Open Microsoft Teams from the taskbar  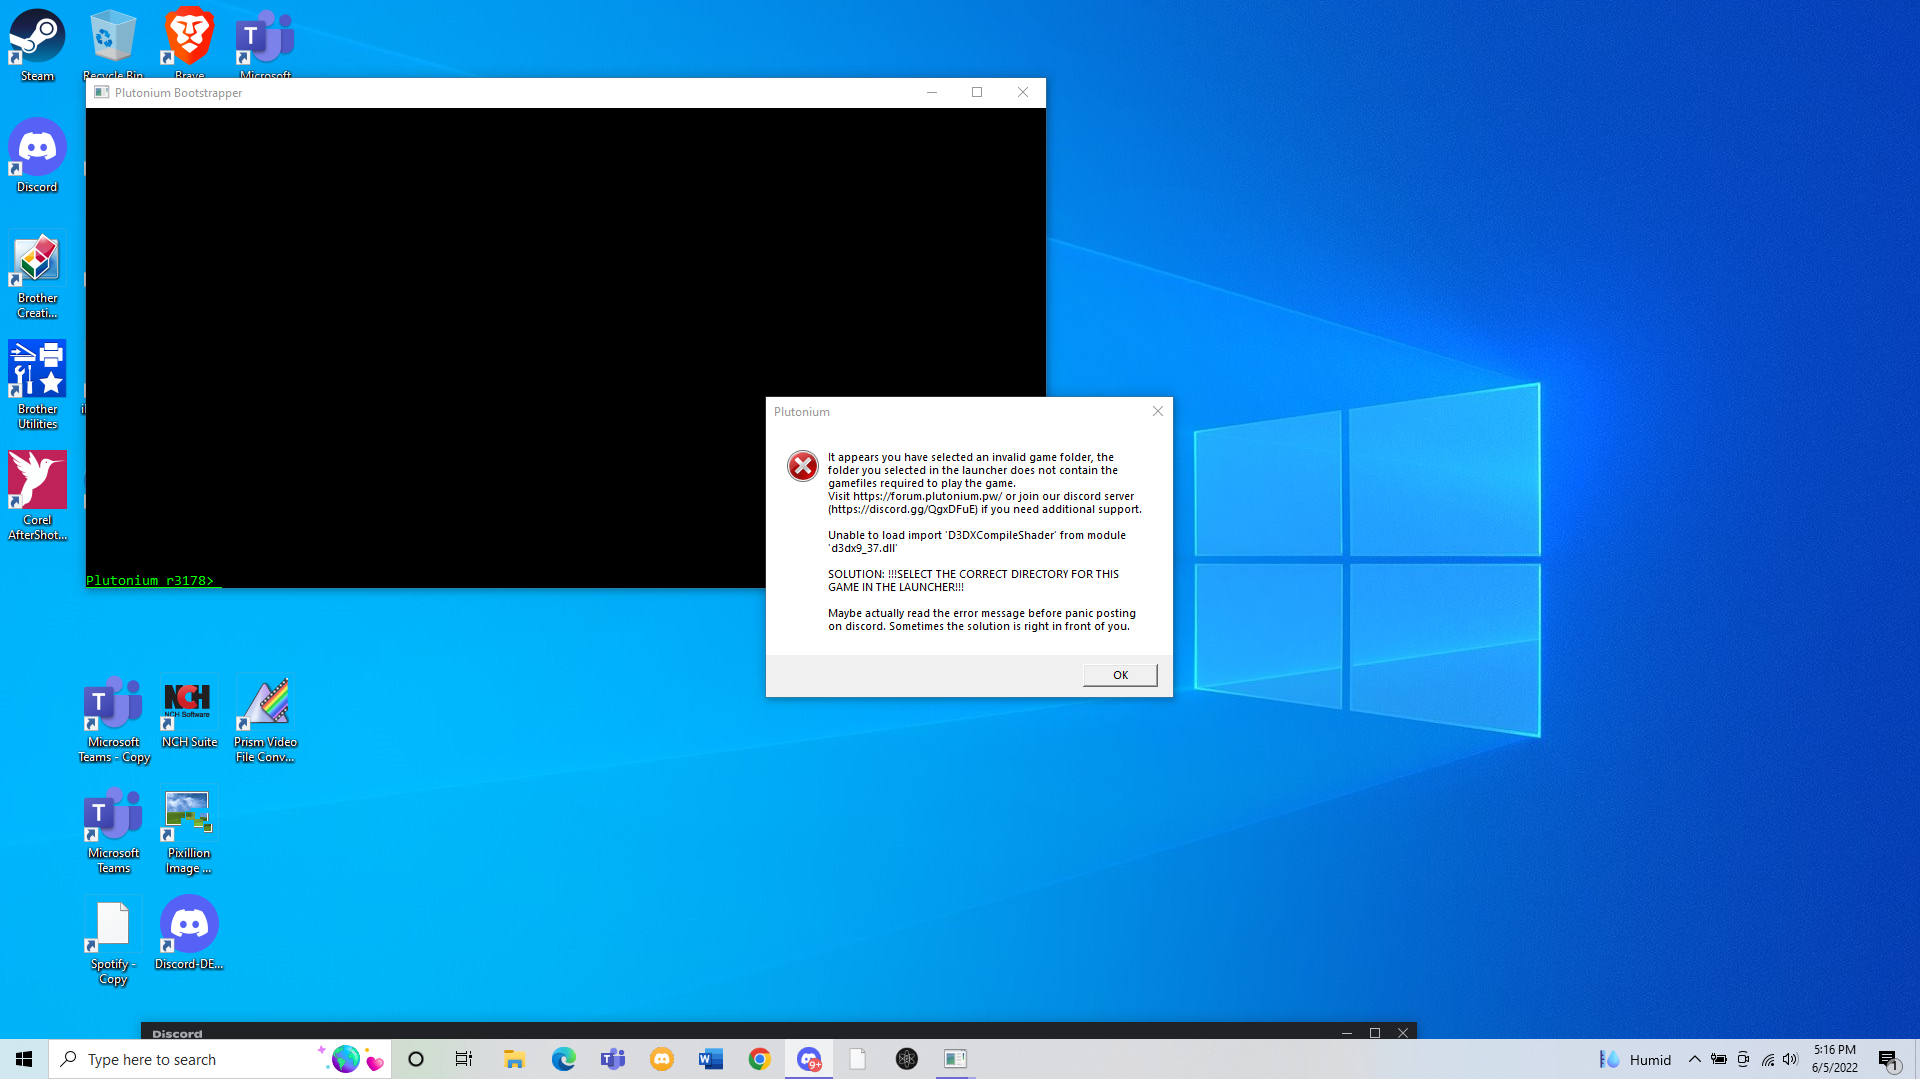point(612,1059)
